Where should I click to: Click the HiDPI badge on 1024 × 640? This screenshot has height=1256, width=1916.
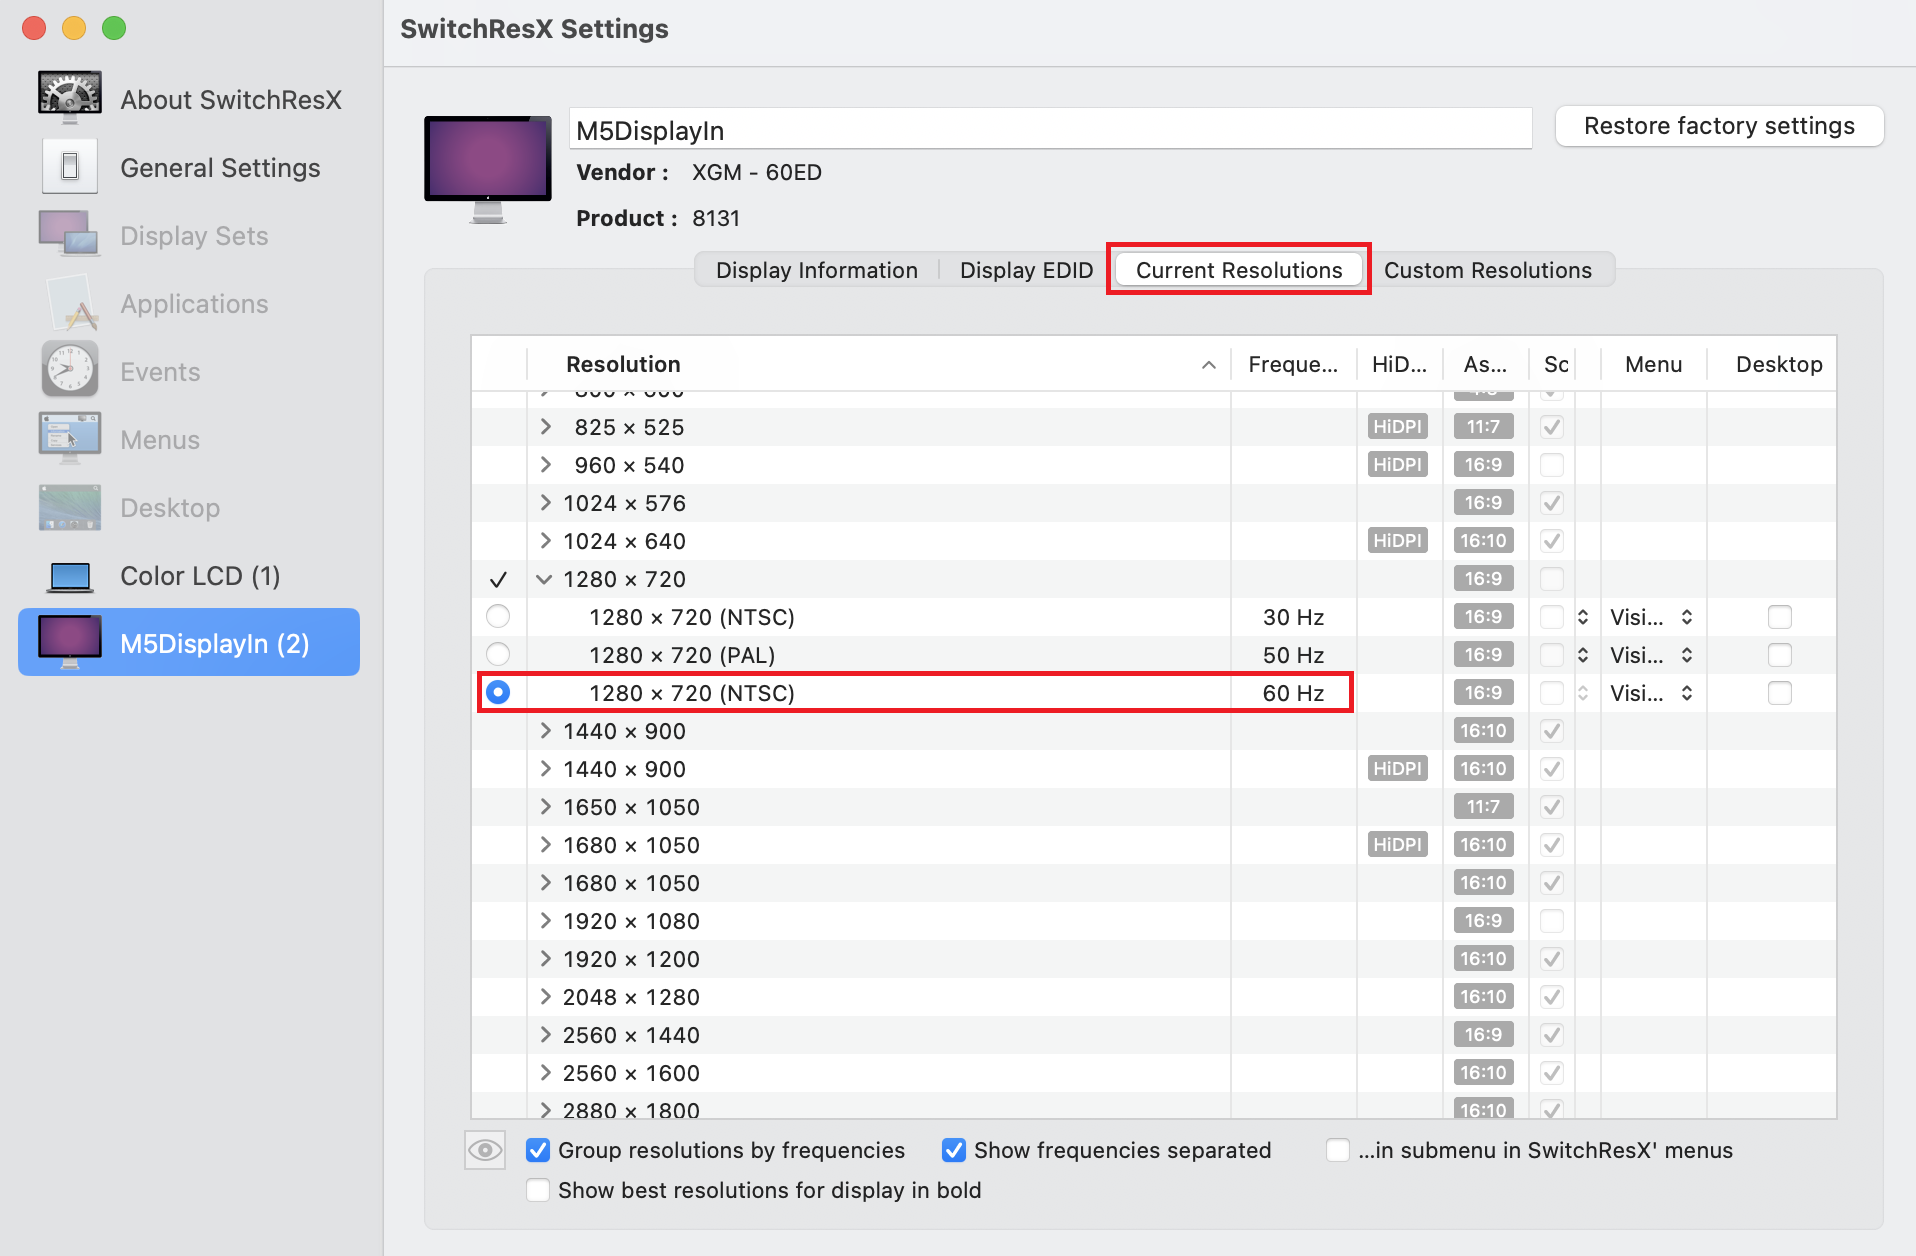pyautogui.click(x=1397, y=541)
